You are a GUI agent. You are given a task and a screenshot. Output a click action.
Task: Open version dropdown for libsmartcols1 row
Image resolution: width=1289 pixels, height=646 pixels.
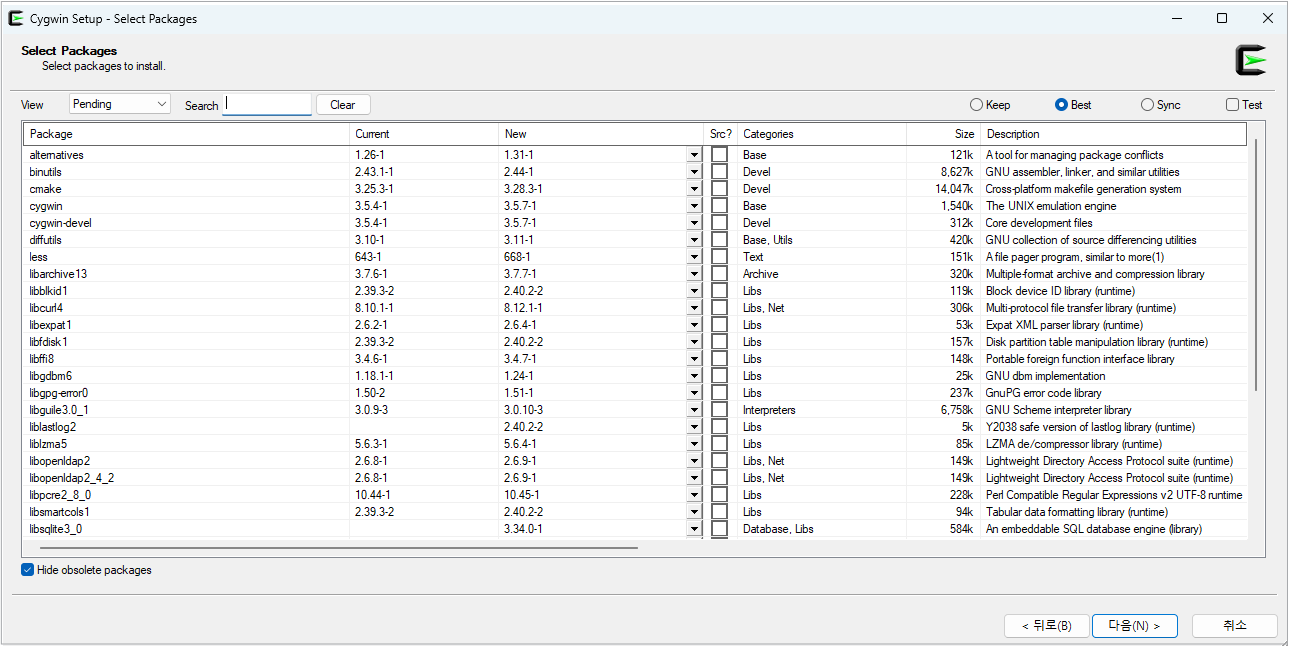[x=694, y=512]
